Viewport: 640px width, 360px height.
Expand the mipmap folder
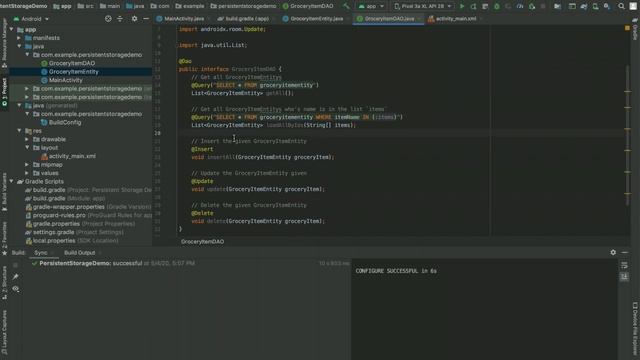click(x=27, y=165)
